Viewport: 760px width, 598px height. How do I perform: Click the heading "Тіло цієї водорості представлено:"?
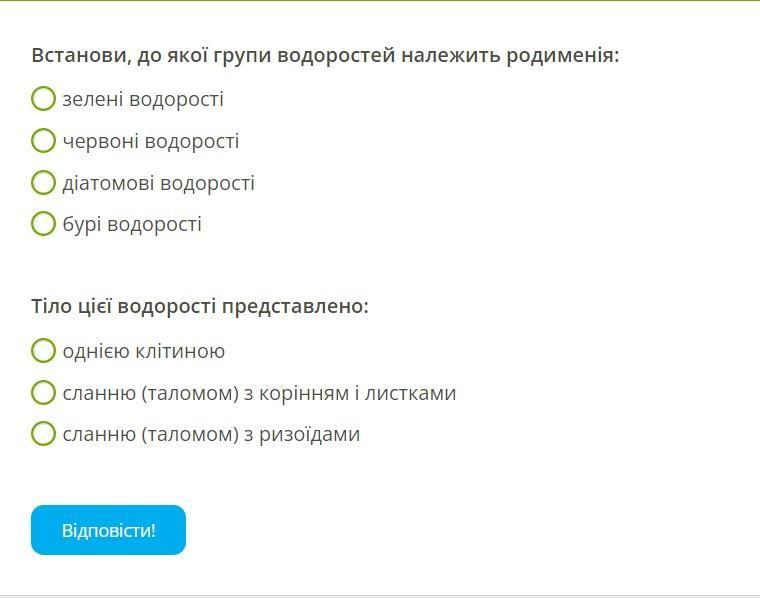click(x=200, y=306)
